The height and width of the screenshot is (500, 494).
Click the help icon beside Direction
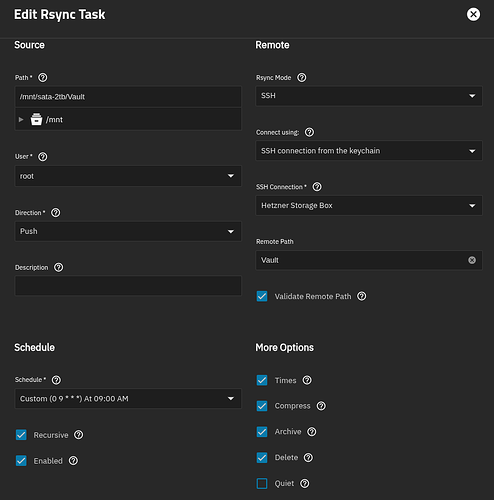point(56,213)
